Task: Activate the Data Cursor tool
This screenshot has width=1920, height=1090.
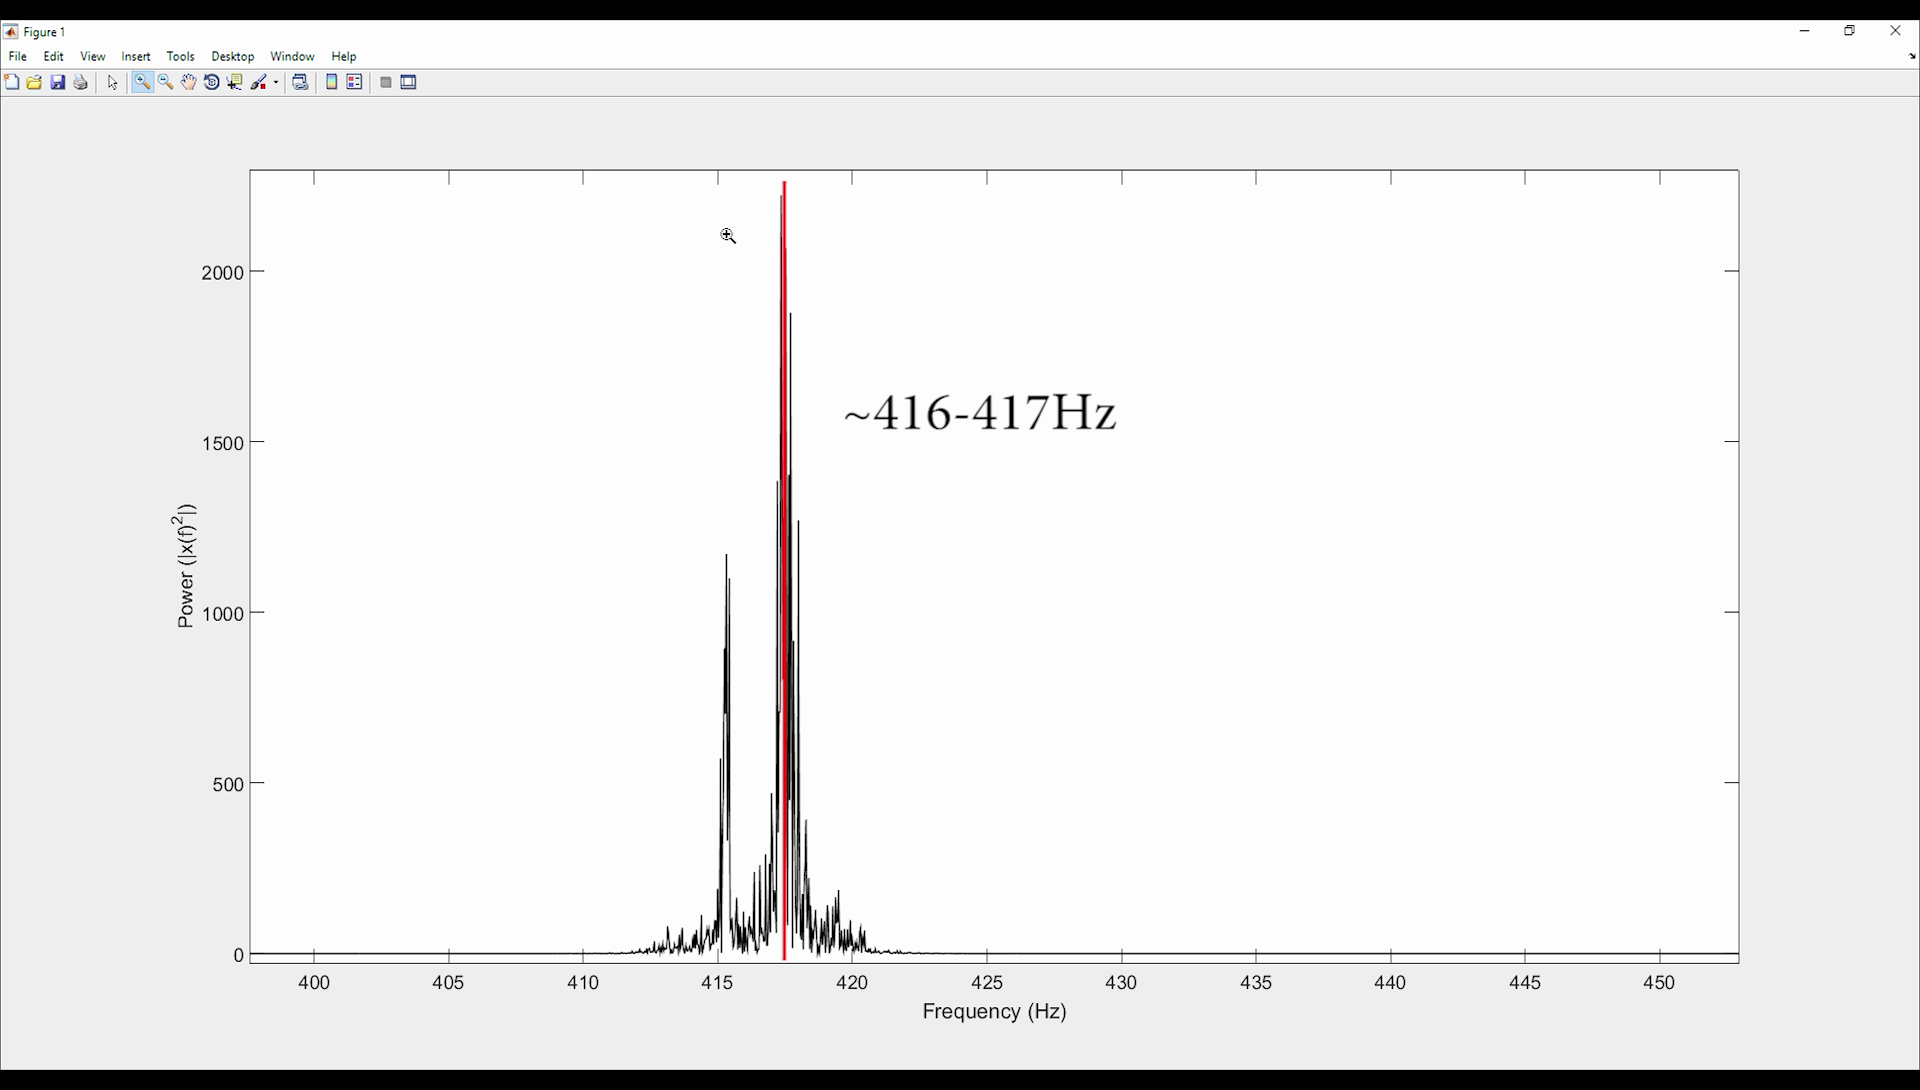Action: point(235,83)
